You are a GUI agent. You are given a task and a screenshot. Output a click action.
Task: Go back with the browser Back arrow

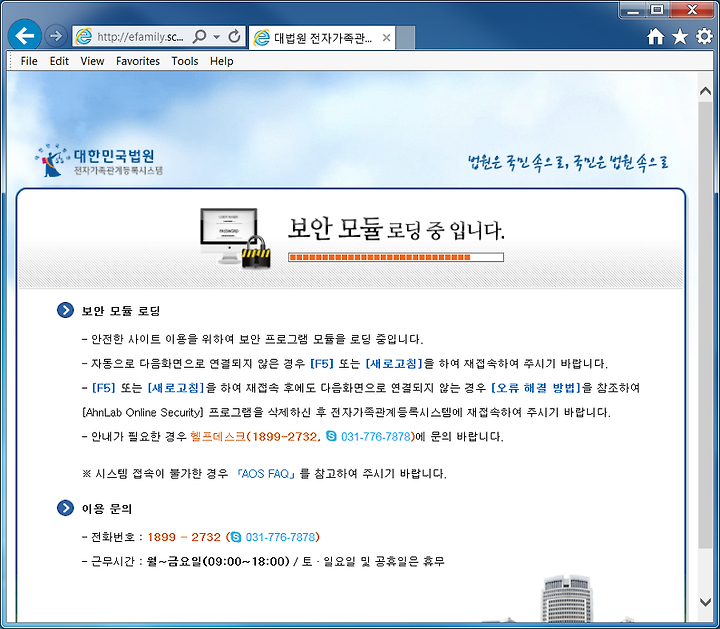coord(24,35)
